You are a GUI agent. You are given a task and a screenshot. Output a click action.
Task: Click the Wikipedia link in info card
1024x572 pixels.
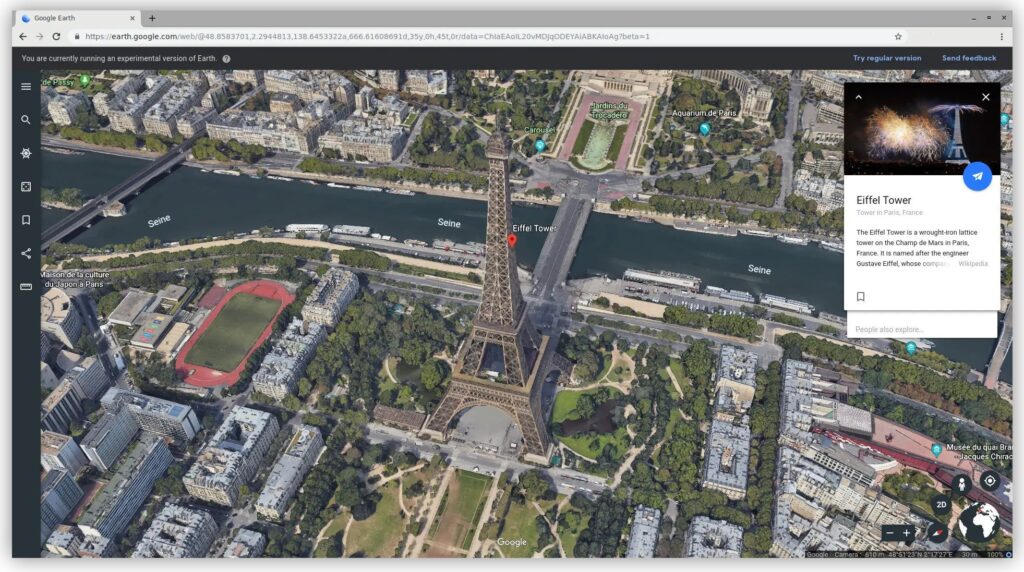[x=973, y=264]
